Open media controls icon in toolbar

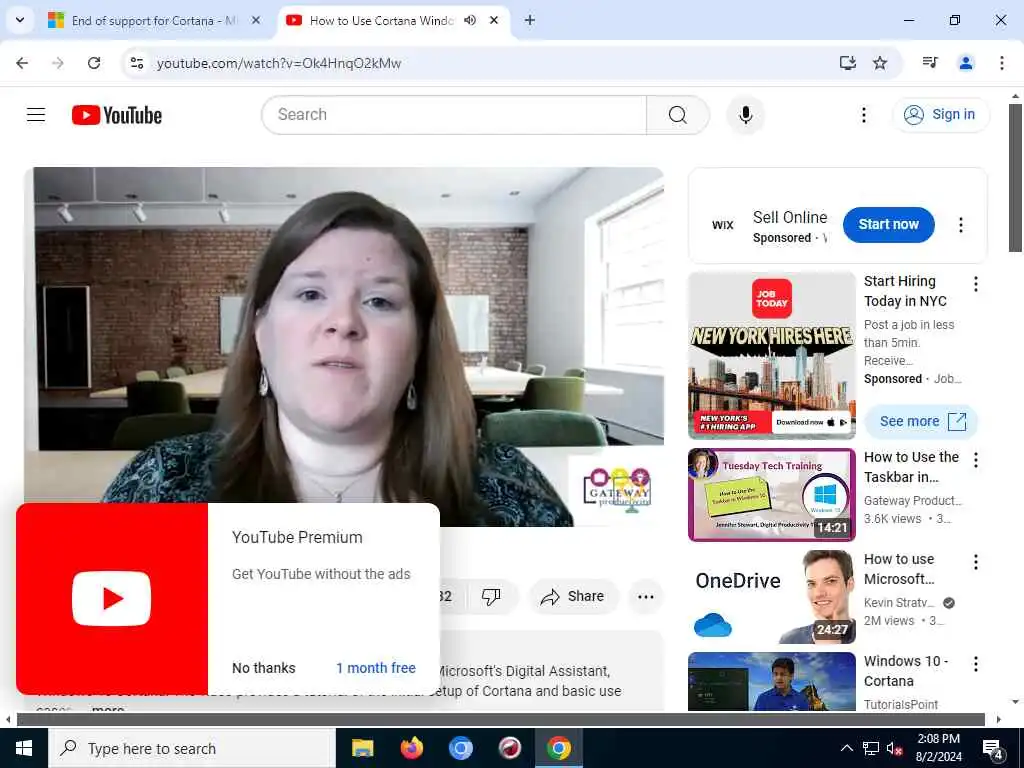pyautogui.click(x=930, y=63)
